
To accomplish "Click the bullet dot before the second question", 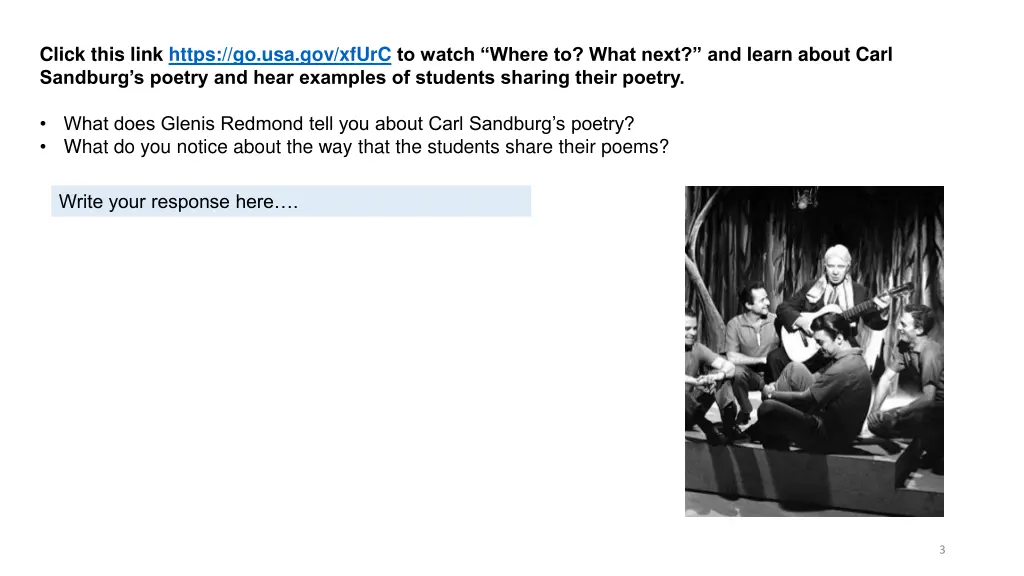I will point(43,147).
